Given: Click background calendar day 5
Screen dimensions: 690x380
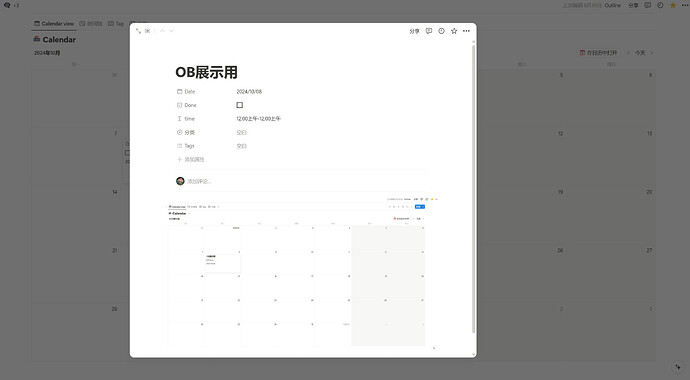Looking at the screenshot, I should pyautogui.click(x=561, y=75).
